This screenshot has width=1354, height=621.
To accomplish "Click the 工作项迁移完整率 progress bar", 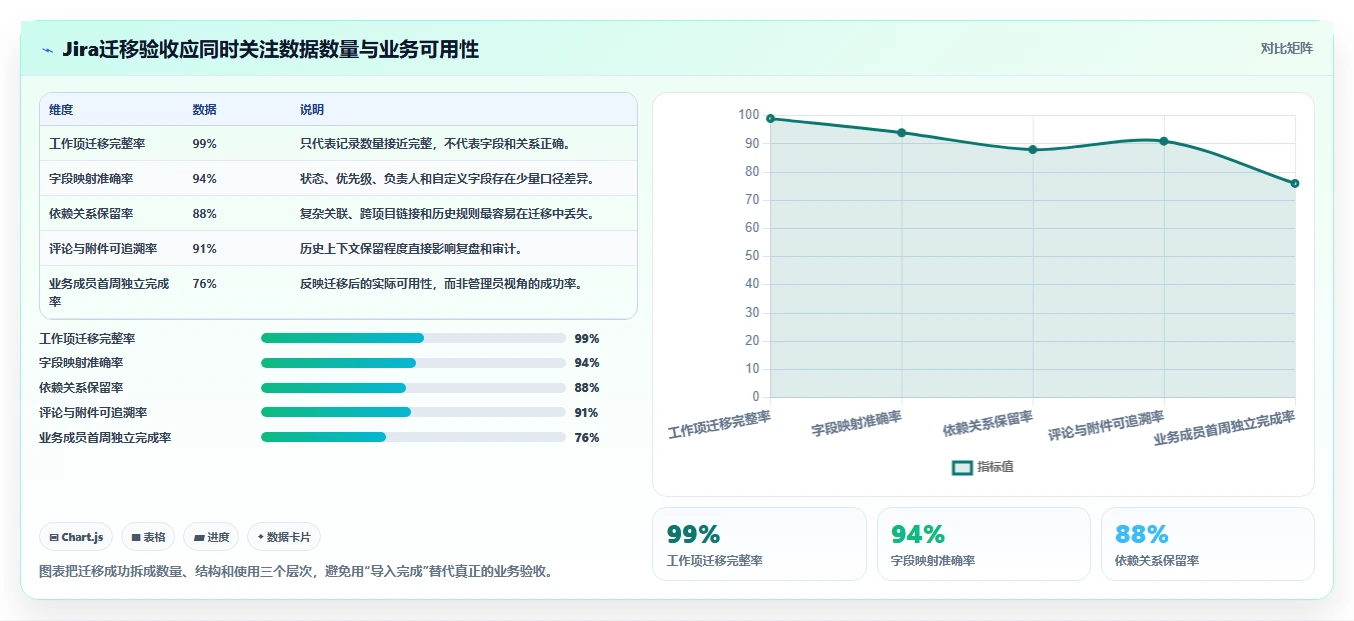I will (x=413, y=338).
